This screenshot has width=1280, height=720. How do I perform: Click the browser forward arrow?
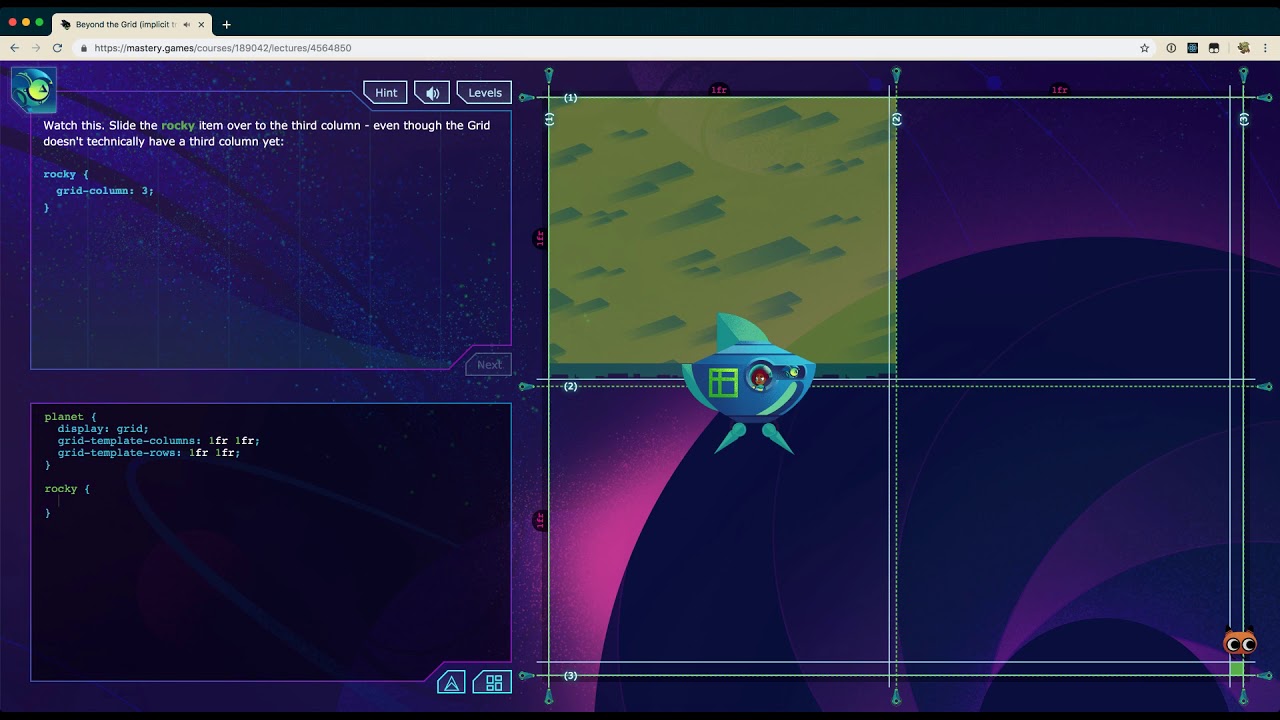point(36,47)
